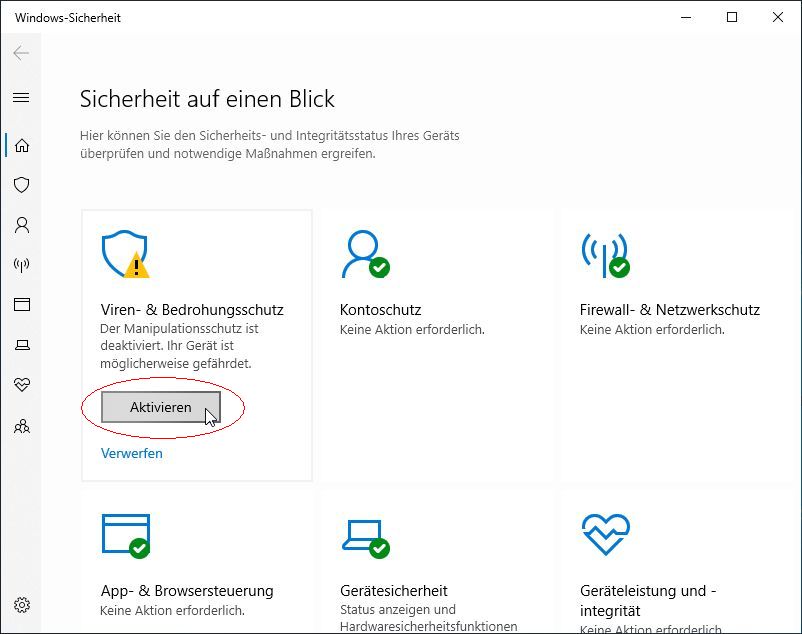This screenshot has height=634, width=802.
Task: Minimize the Windows-Sicherheit window
Action: click(x=686, y=17)
